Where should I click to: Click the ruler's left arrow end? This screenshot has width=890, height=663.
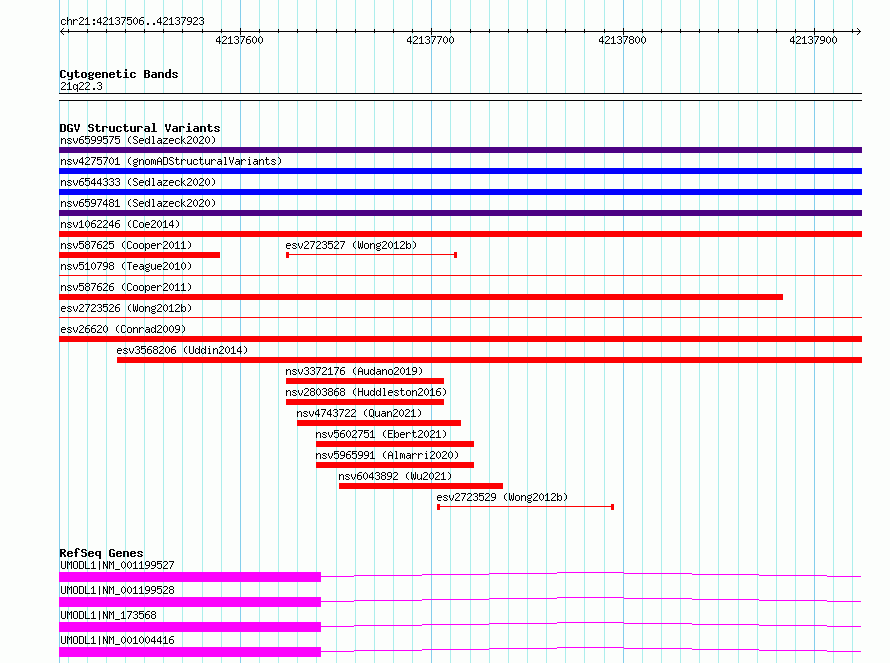[63, 32]
